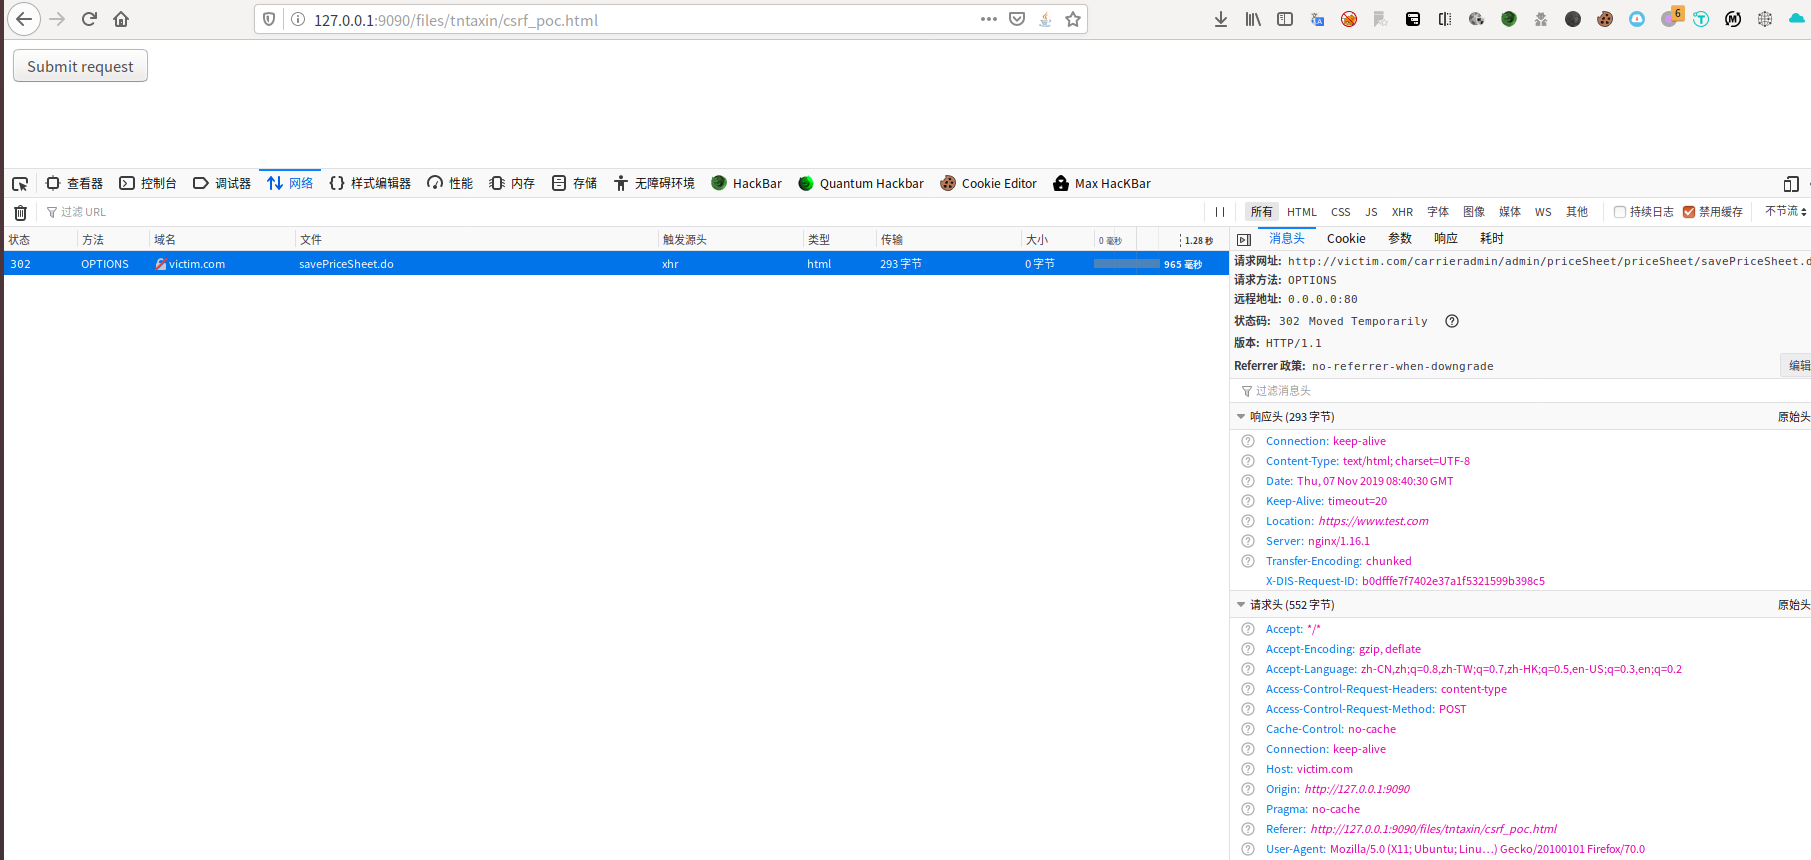Viewport: 1811px width, 860px height.
Task: Open the 响应 response tab
Action: point(1446,239)
